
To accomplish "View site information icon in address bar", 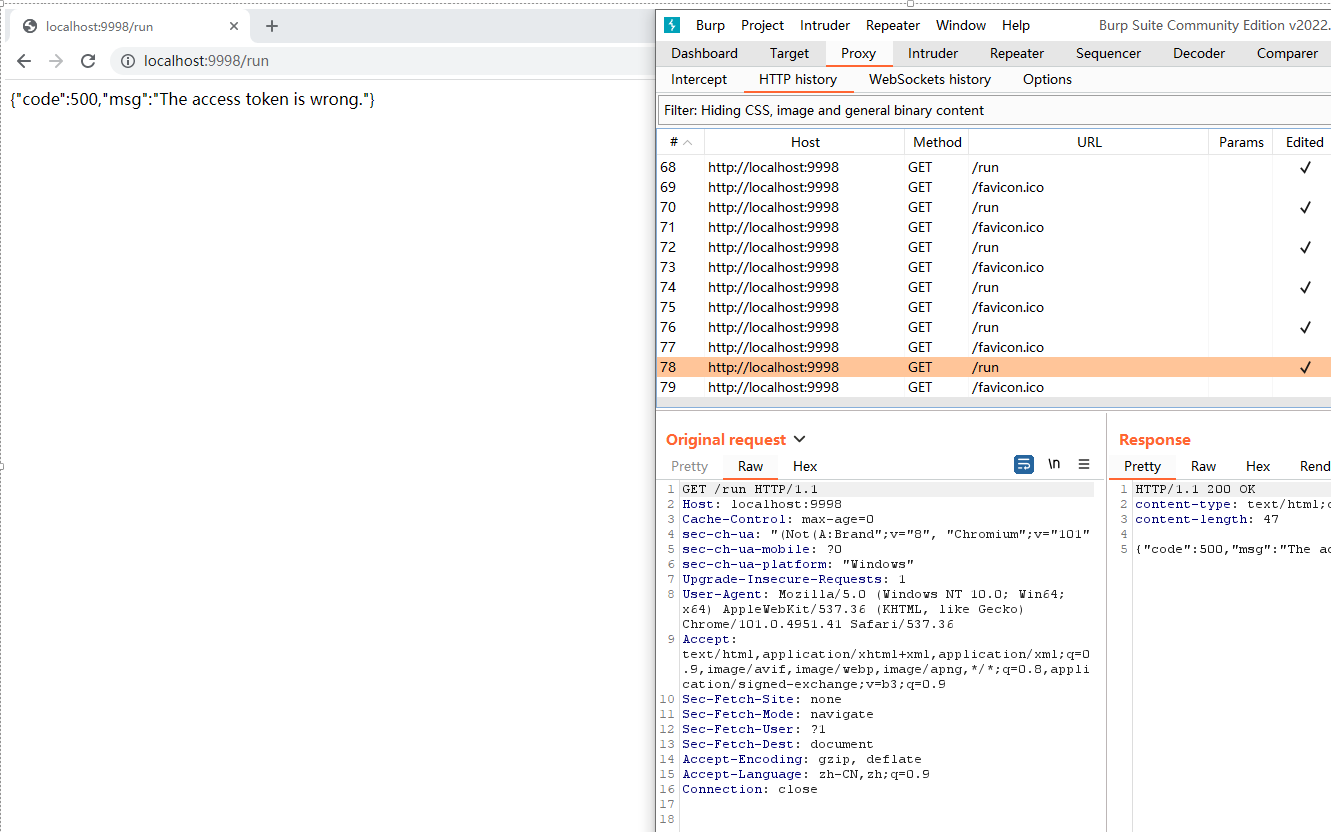I will click(x=128, y=61).
